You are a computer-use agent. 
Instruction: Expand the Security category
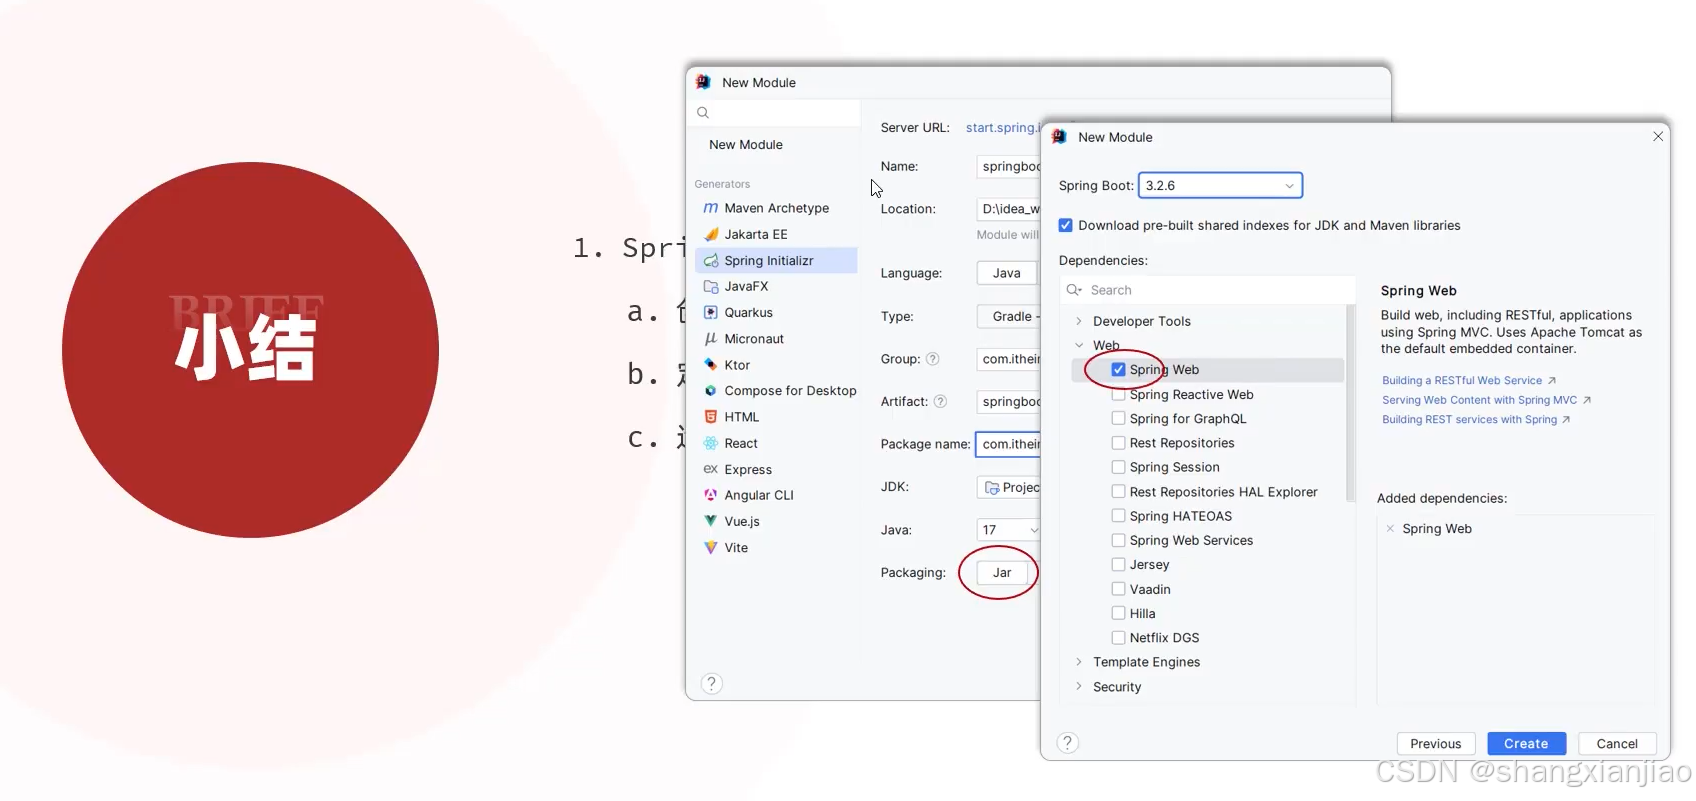(x=1079, y=687)
